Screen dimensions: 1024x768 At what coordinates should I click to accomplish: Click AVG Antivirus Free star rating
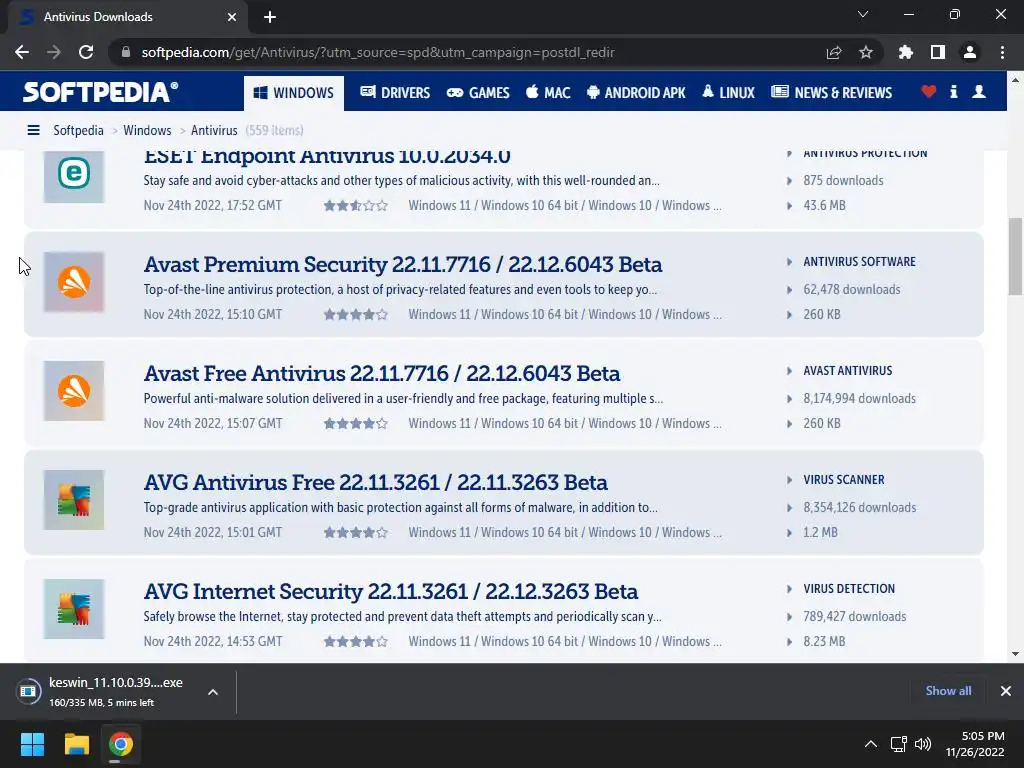(x=356, y=533)
